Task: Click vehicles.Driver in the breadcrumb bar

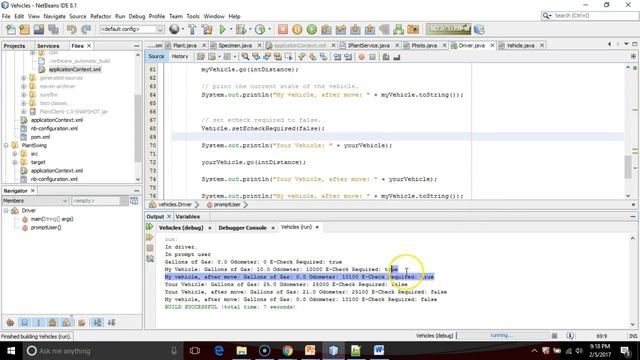Action: point(175,204)
